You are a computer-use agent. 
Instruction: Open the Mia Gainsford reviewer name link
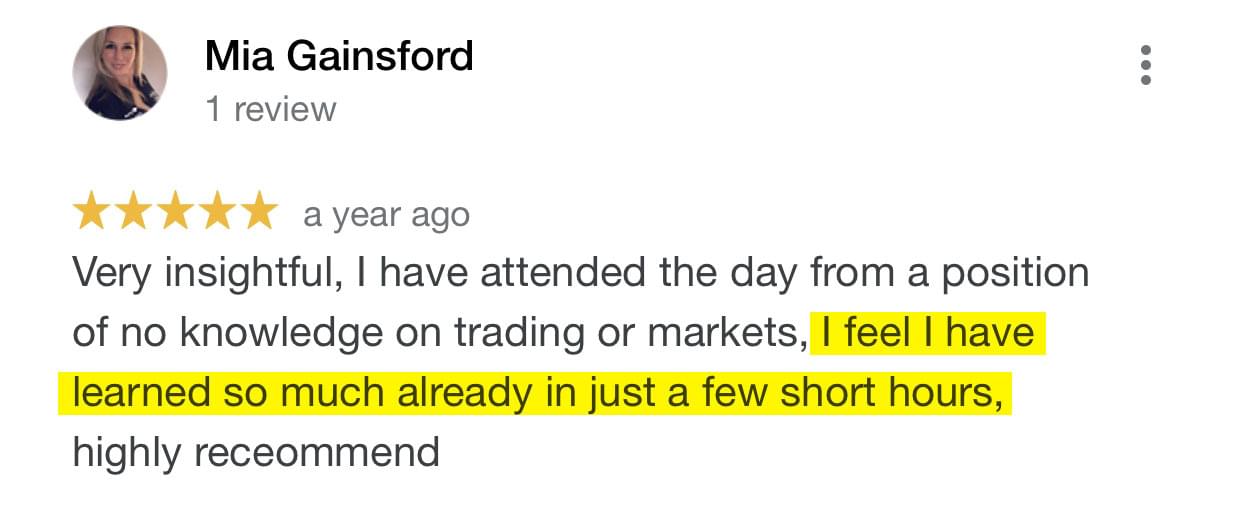[339, 56]
